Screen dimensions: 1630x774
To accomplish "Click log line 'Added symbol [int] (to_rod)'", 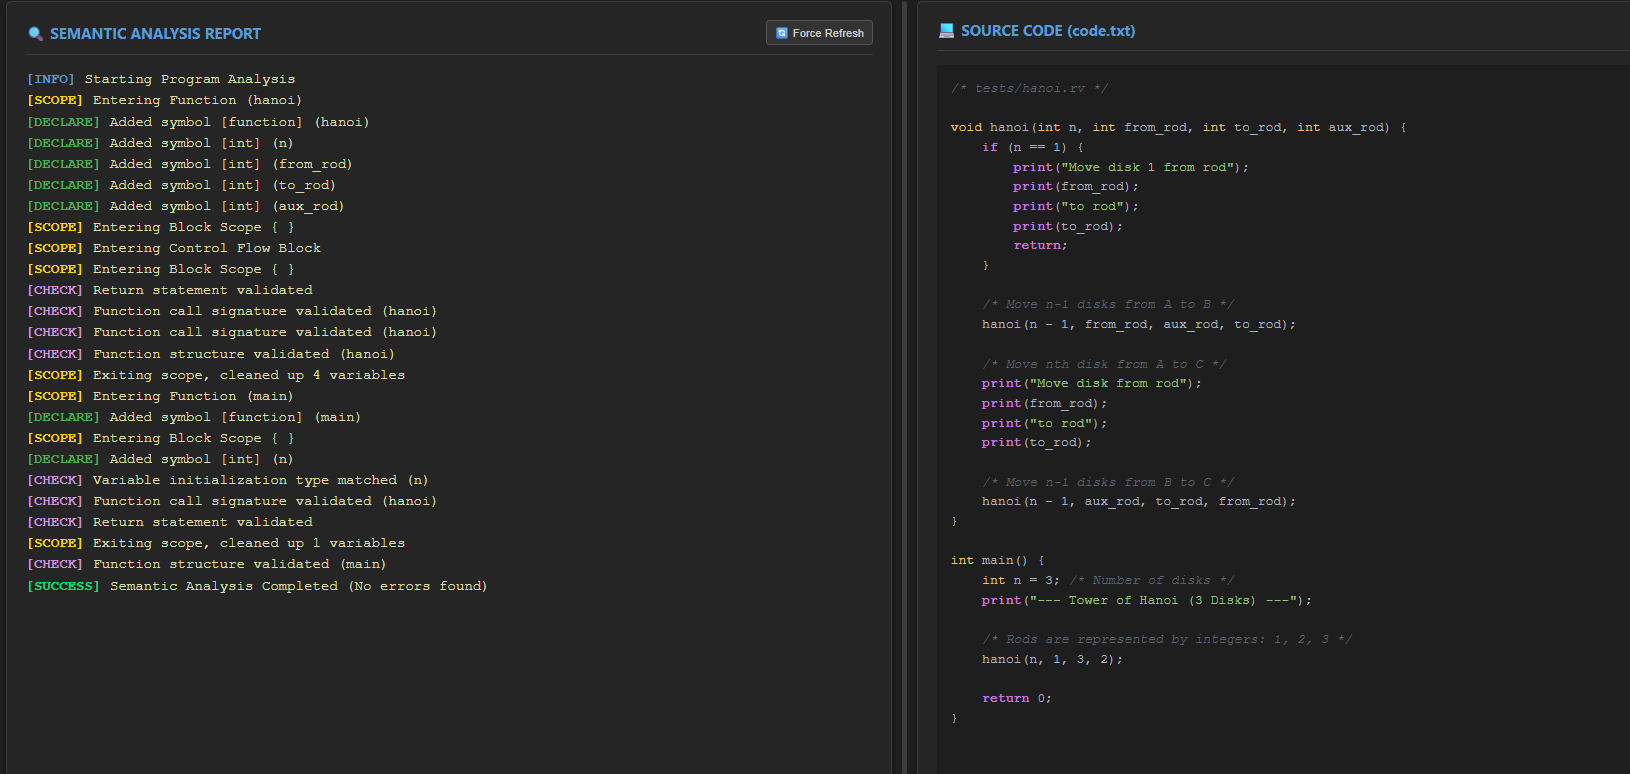I will tap(181, 185).
